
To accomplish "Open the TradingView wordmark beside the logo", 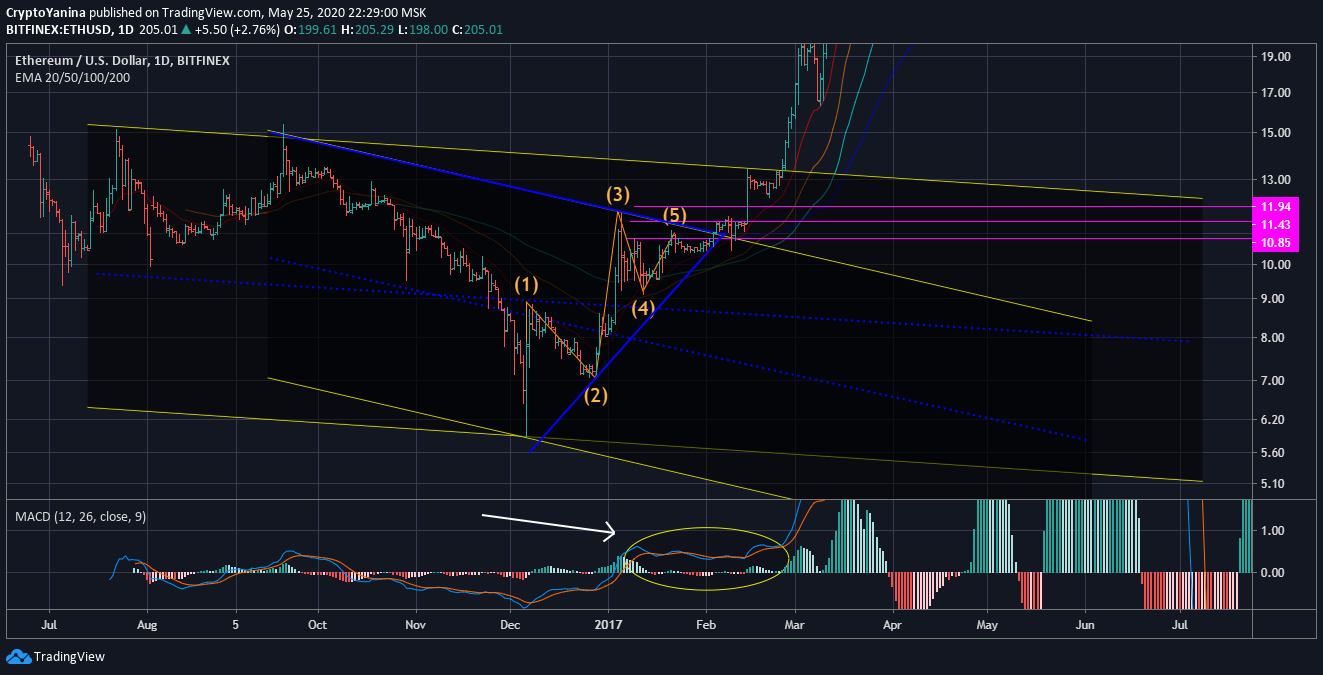I will coord(69,657).
